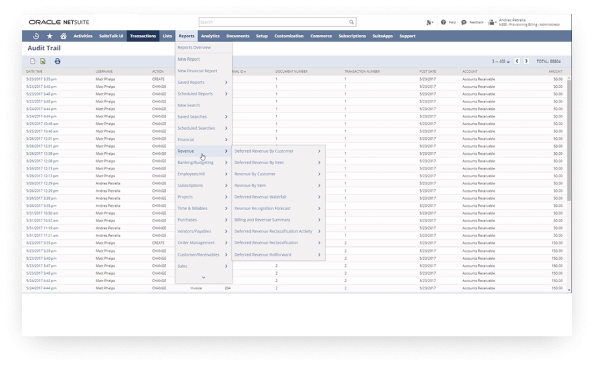Open the Transactions menu
Screen dimensions: 594x367
tap(143, 36)
